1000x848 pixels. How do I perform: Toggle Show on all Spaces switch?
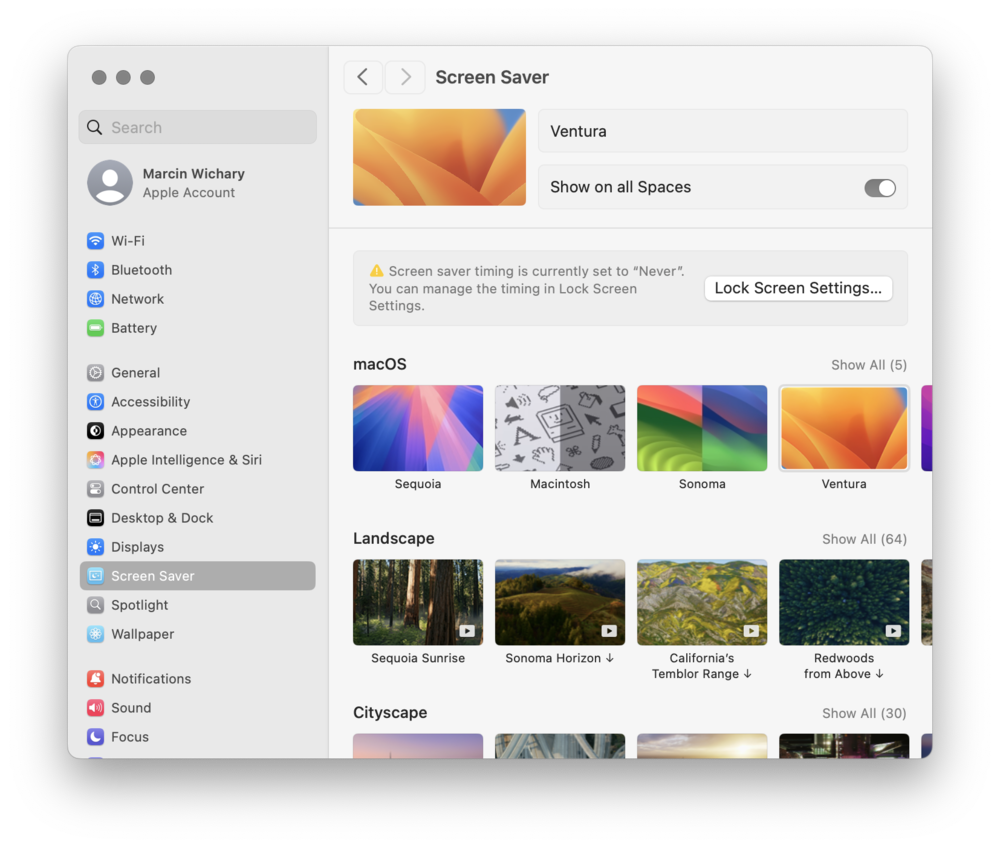pos(880,187)
